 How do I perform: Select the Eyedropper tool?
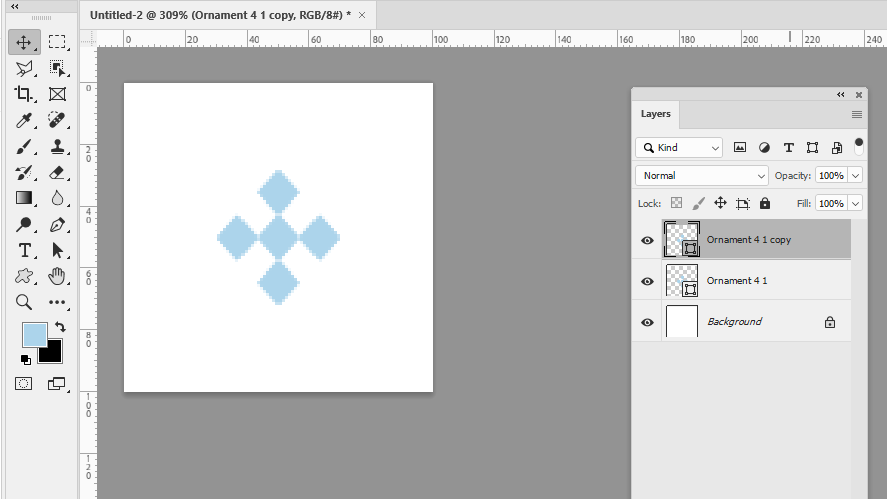tap(24, 120)
